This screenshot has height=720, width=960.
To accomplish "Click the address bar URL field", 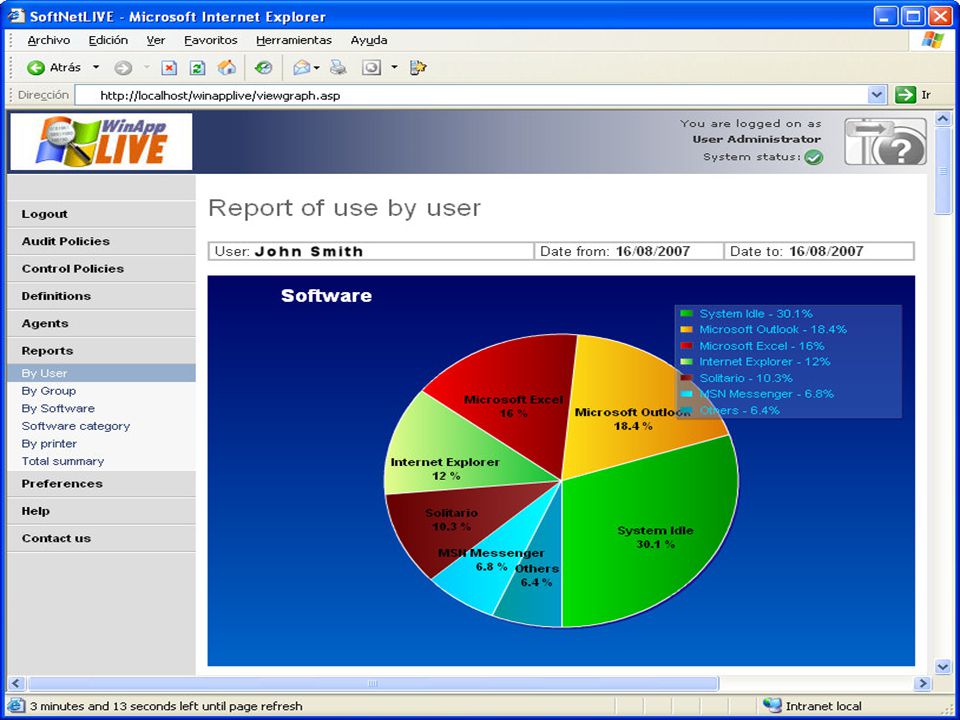I will [471, 95].
